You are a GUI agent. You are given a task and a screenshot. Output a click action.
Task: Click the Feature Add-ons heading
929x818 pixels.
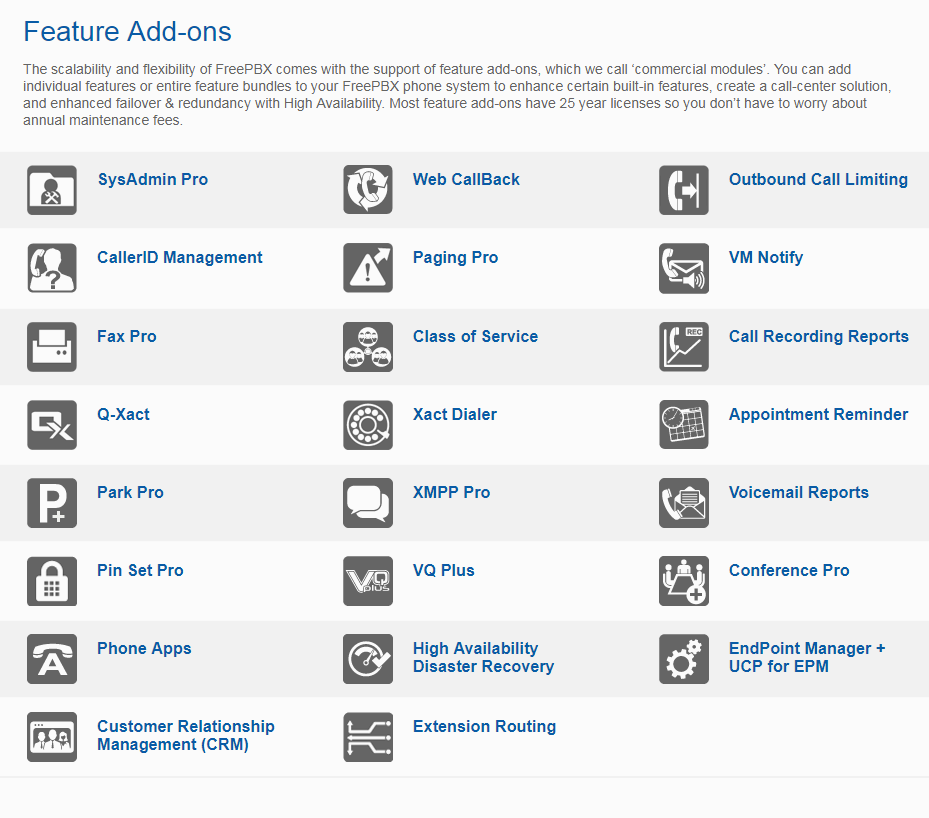pyautogui.click(x=127, y=31)
